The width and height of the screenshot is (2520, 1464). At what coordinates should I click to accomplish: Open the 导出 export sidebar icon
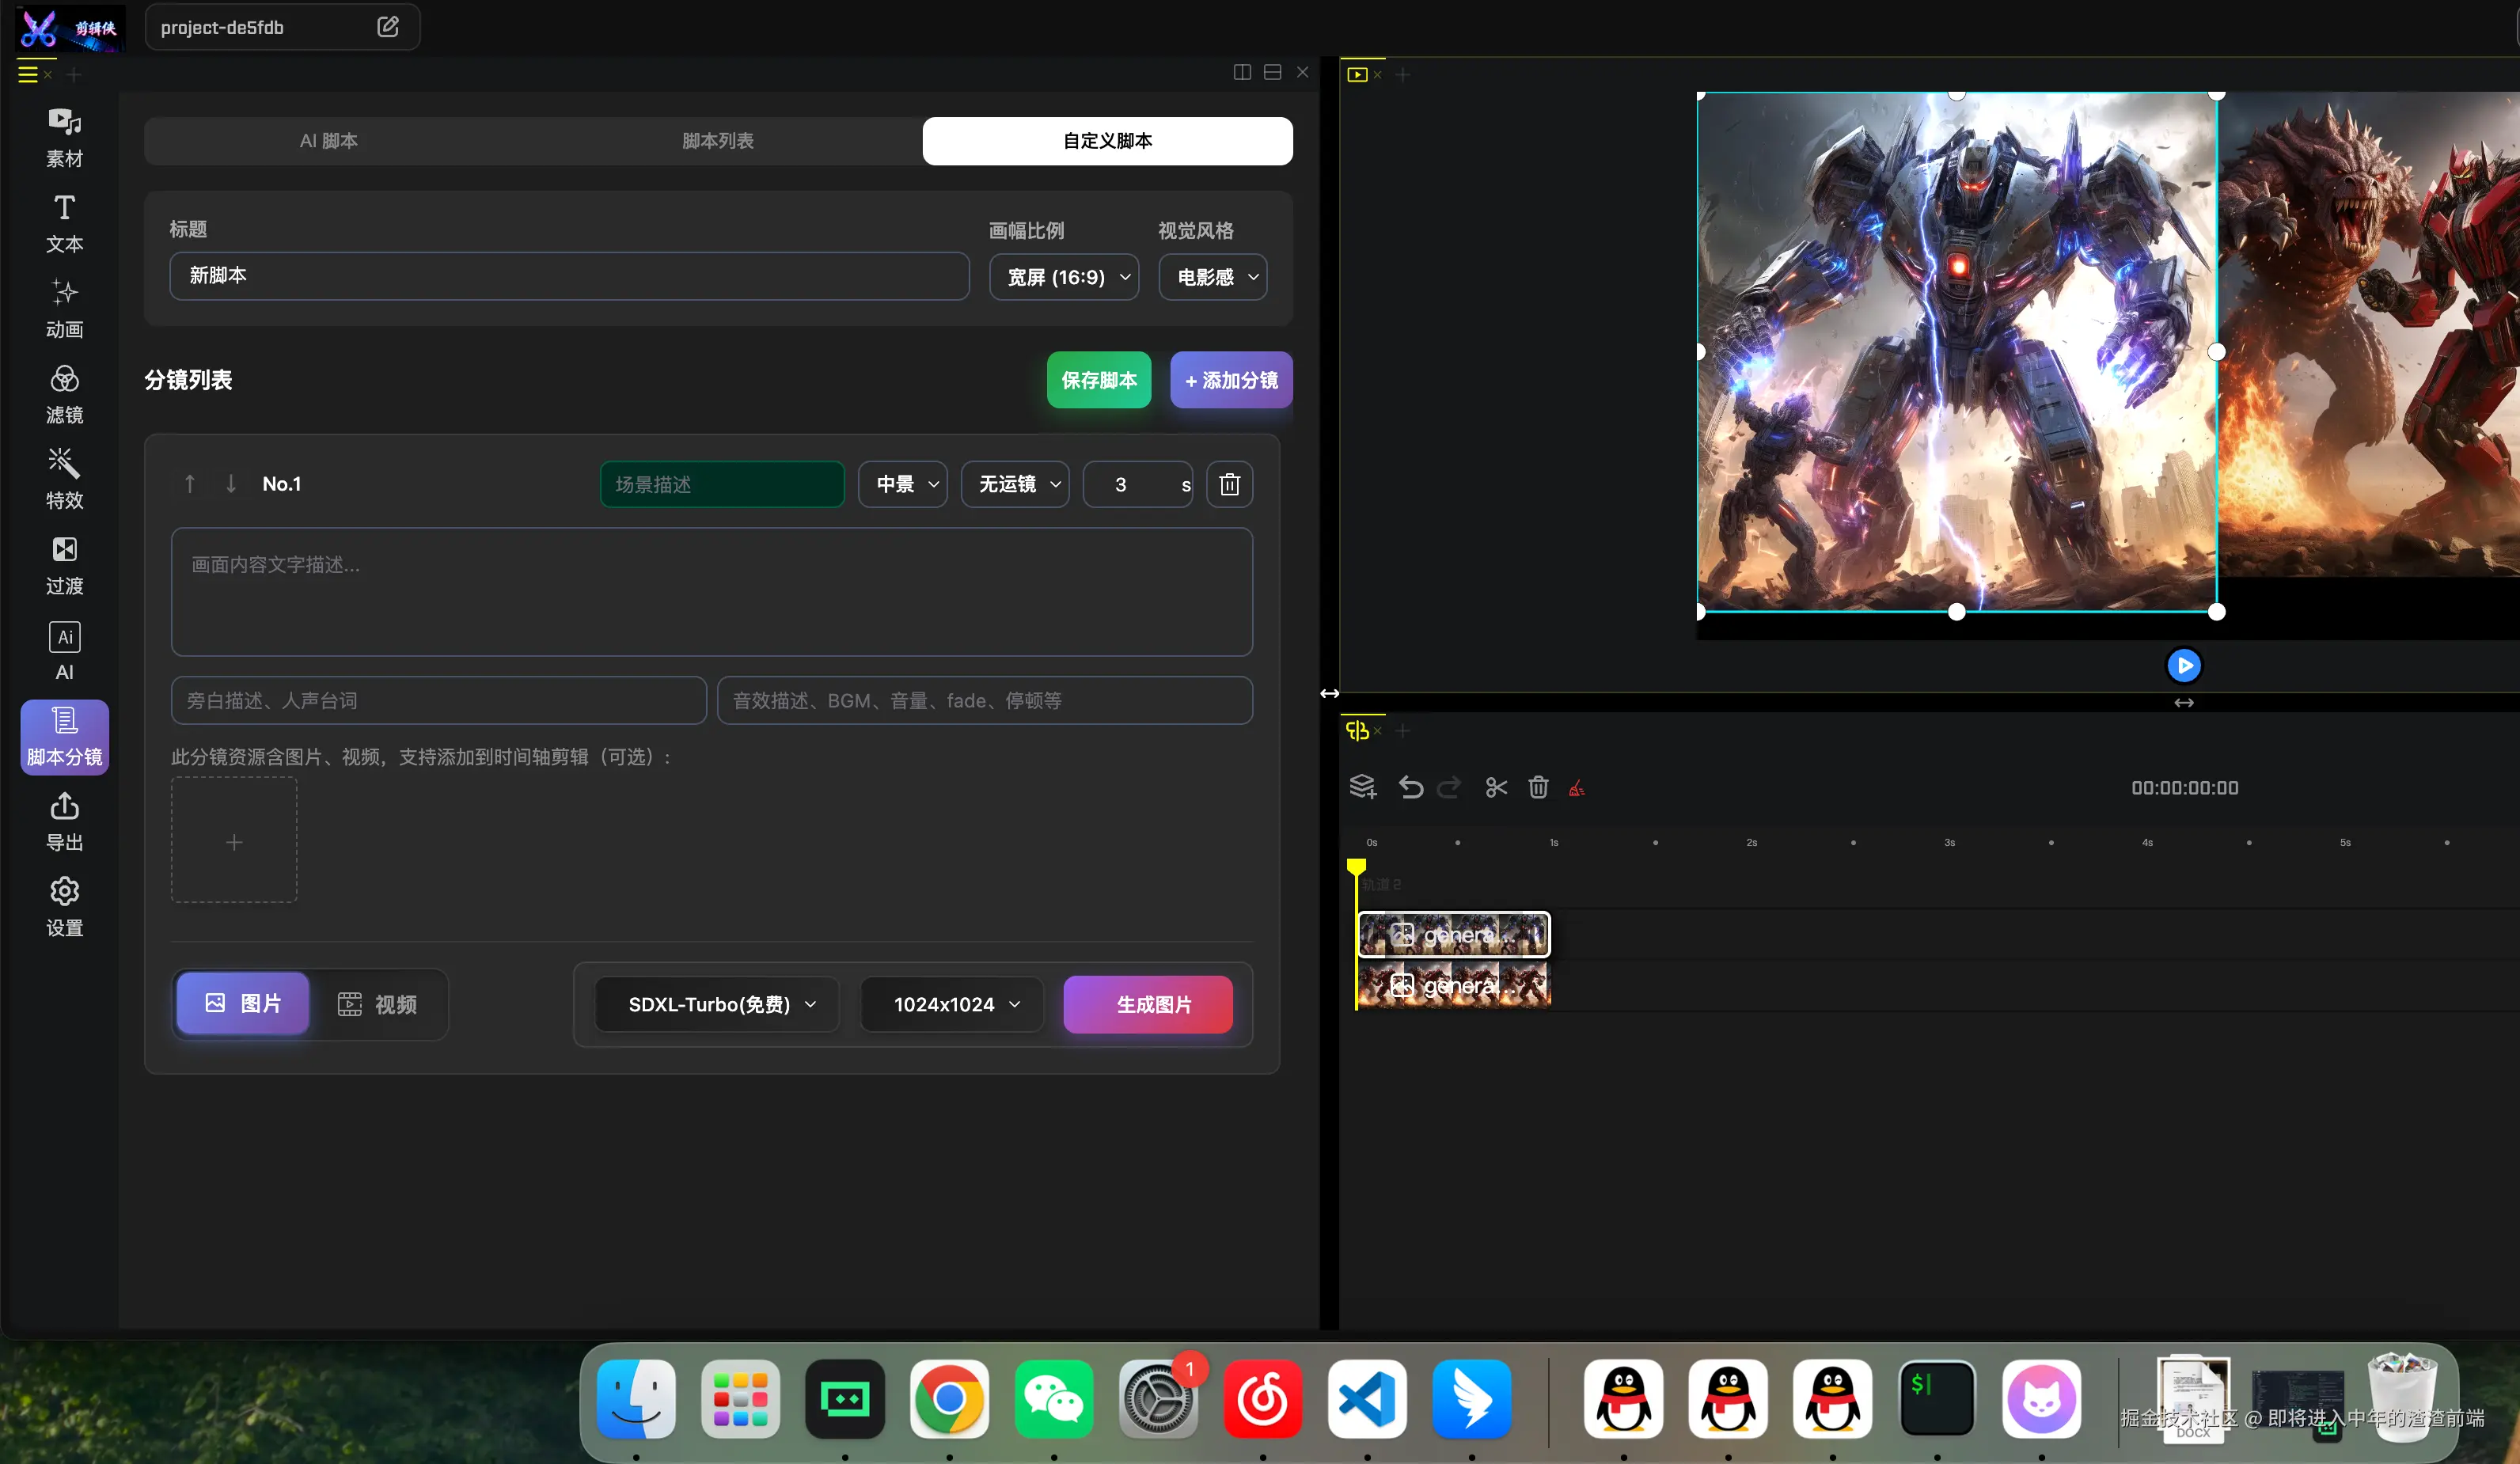click(64, 807)
